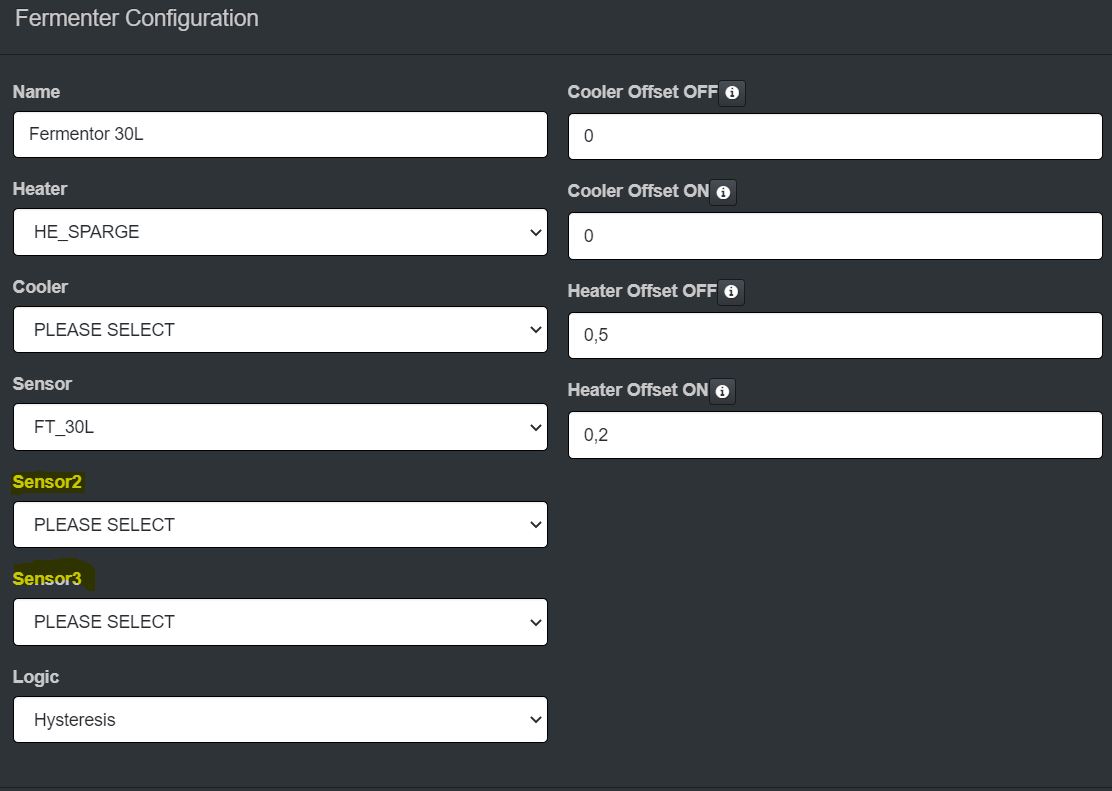Click the Name field label
The height and width of the screenshot is (791, 1112).
(x=36, y=92)
